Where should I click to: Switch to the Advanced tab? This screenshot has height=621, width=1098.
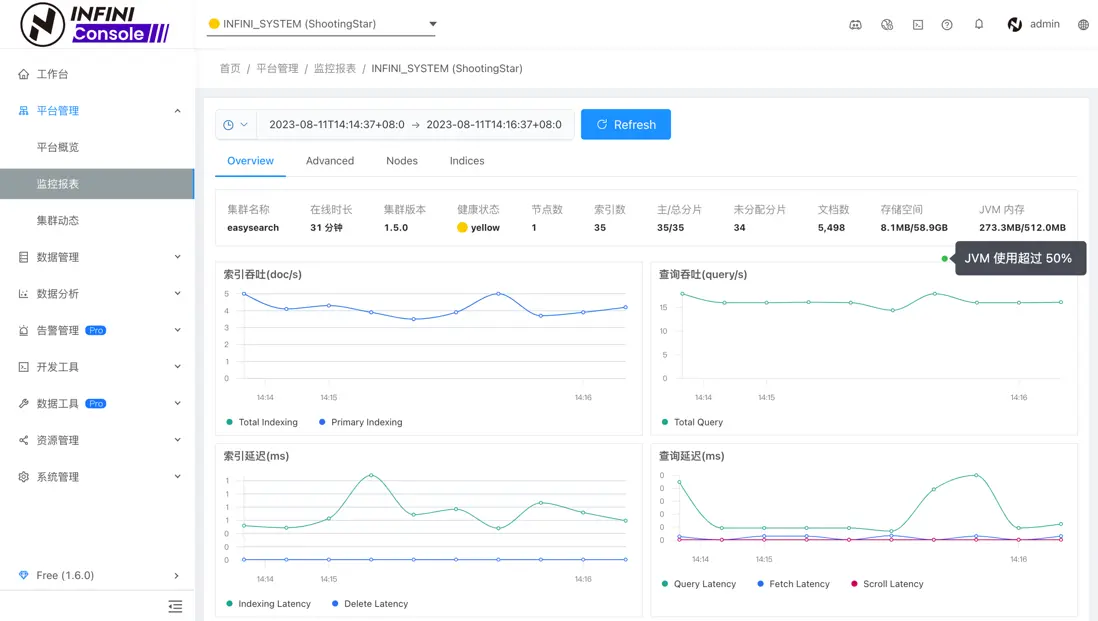[330, 161]
